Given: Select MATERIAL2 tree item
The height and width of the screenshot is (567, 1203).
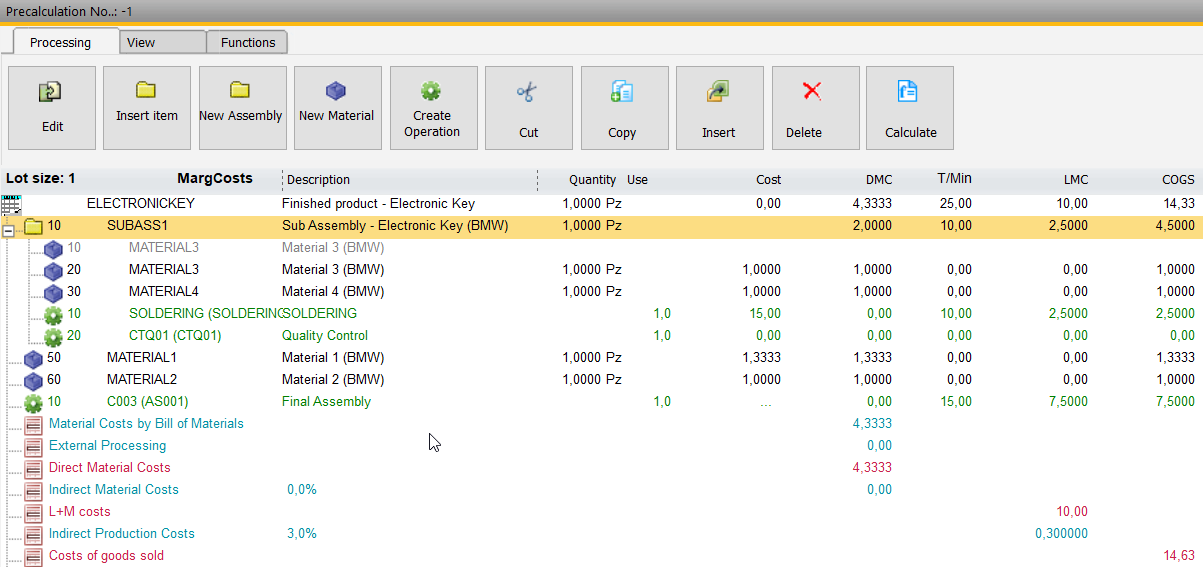Looking at the screenshot, I should pos(142,380).
